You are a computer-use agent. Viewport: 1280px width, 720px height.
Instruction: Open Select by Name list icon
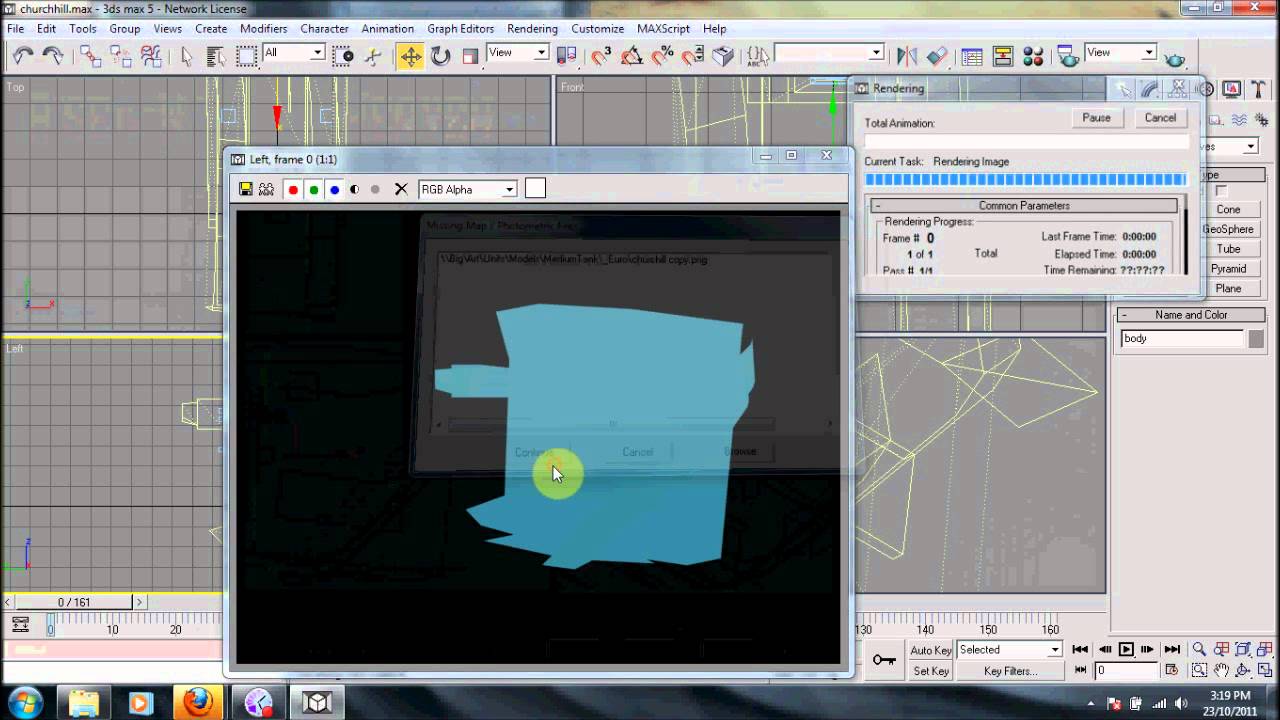pos(216,56)
